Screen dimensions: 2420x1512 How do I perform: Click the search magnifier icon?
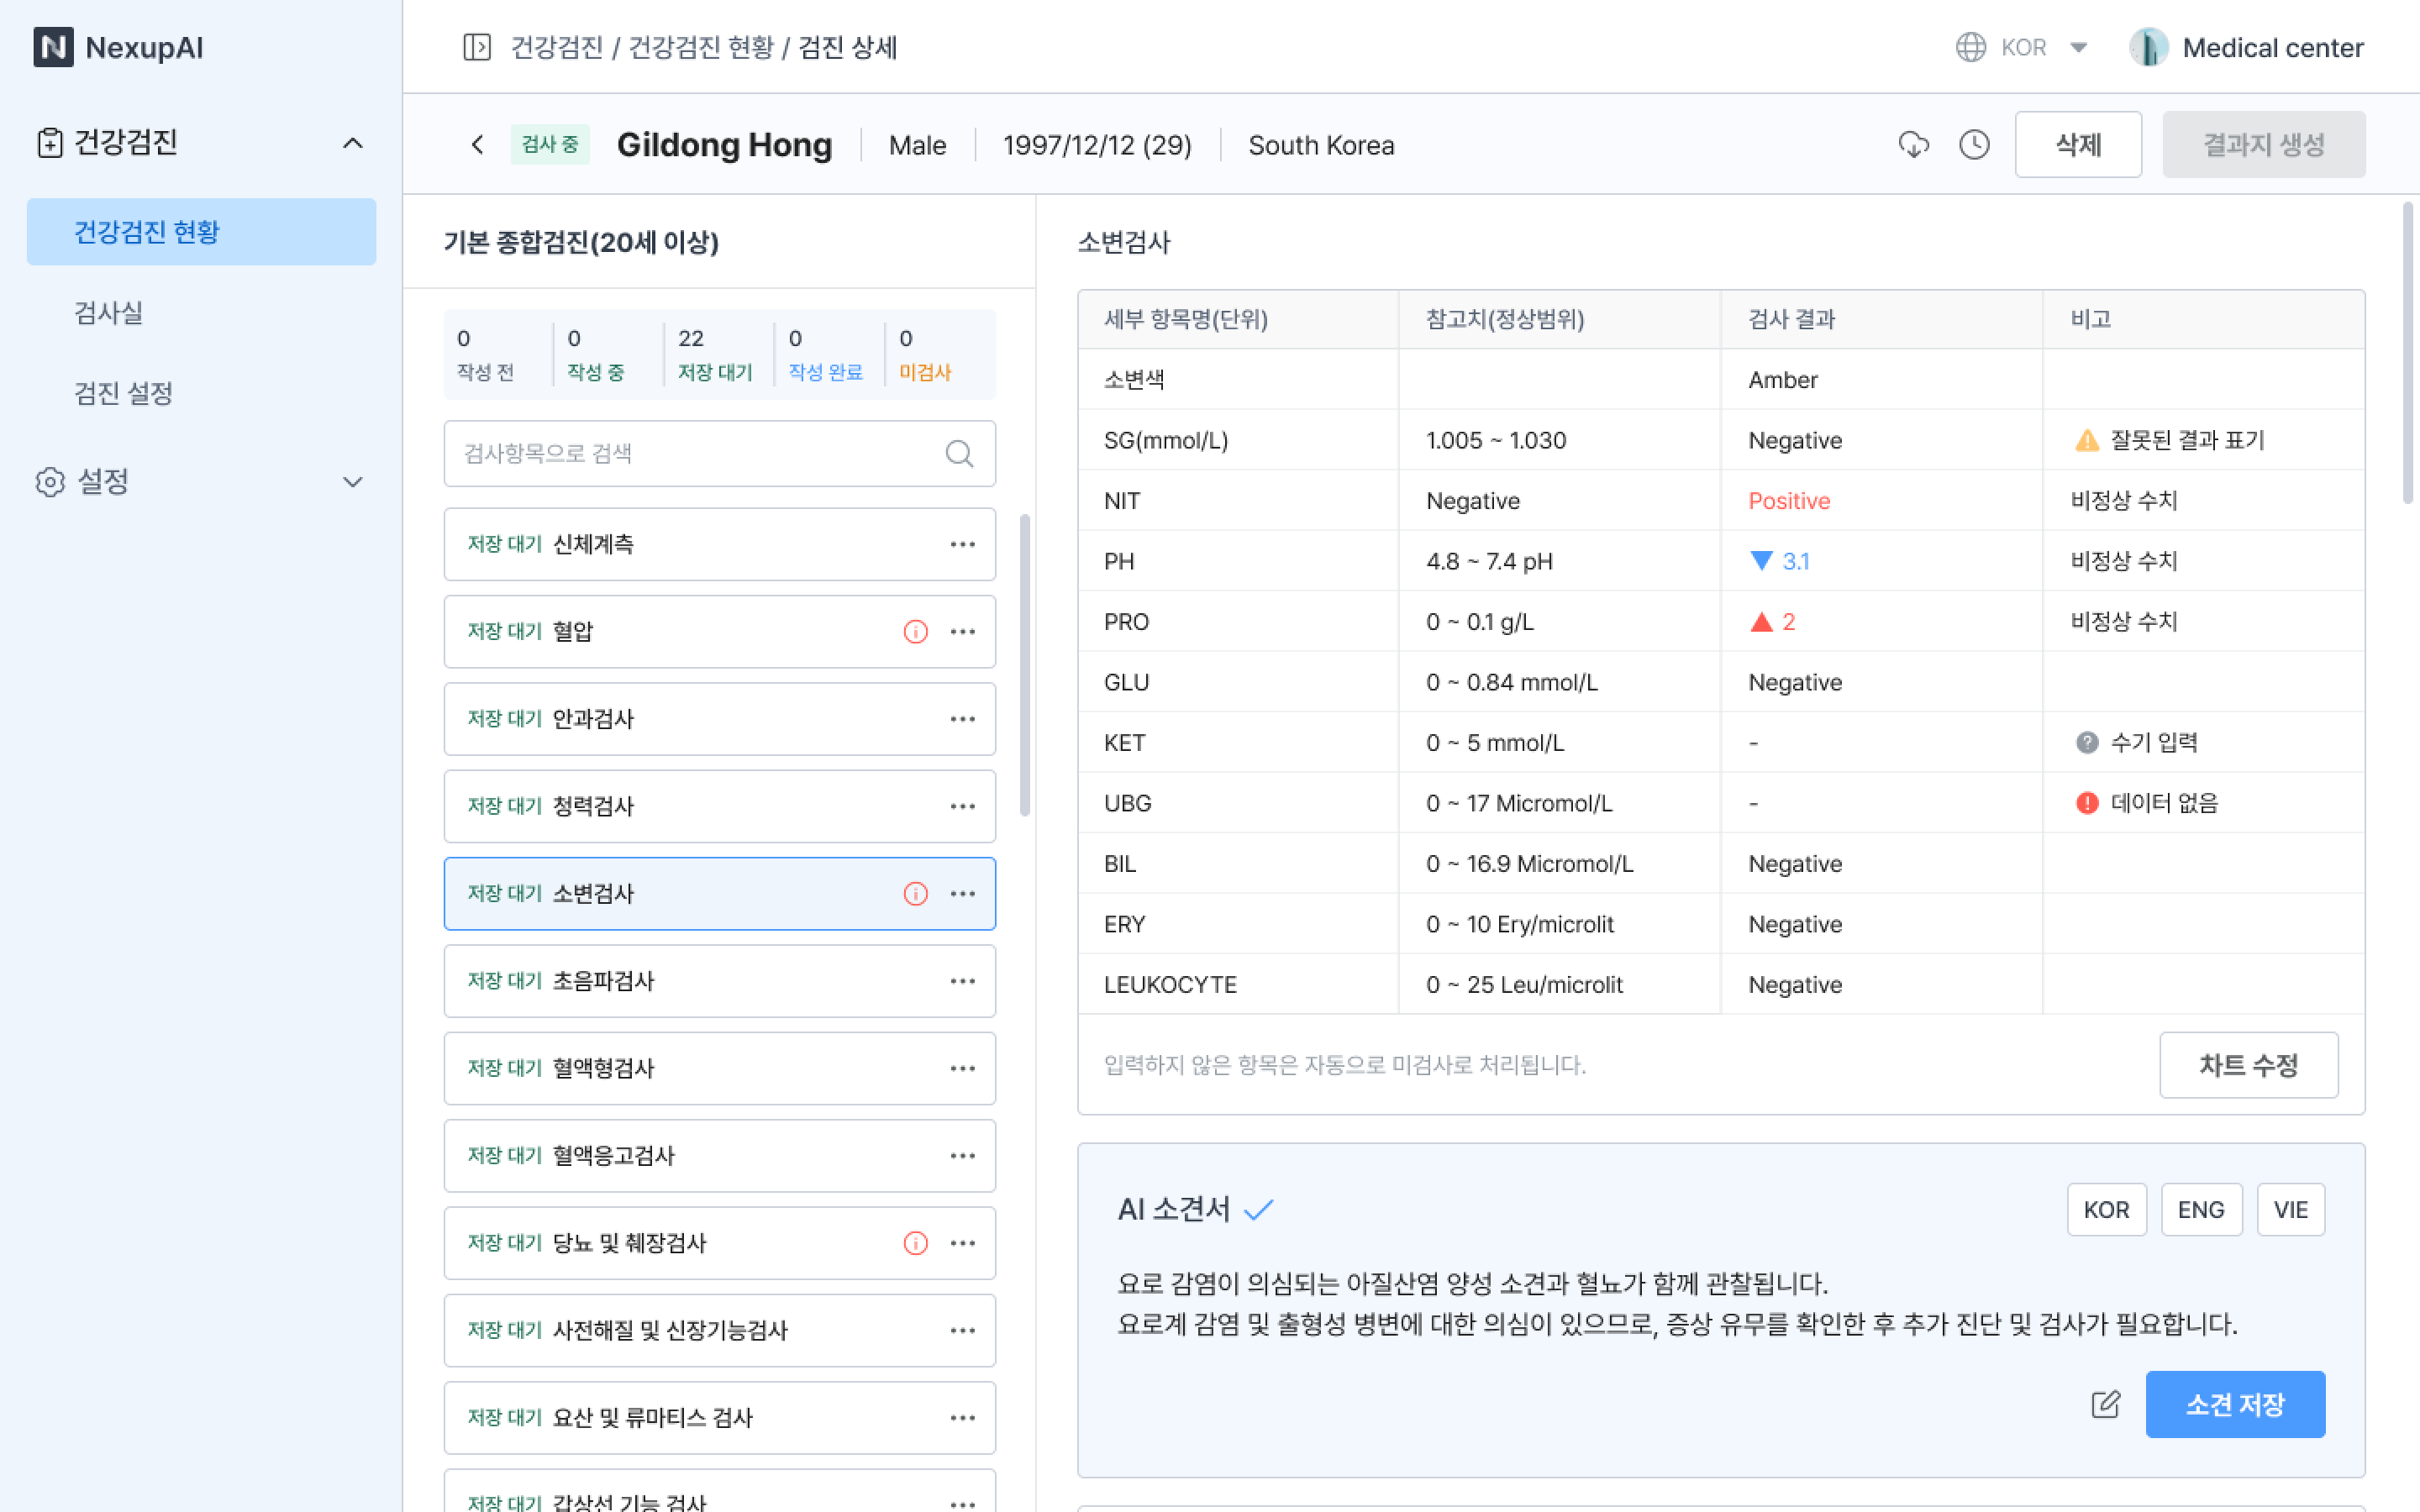[959, 454]
